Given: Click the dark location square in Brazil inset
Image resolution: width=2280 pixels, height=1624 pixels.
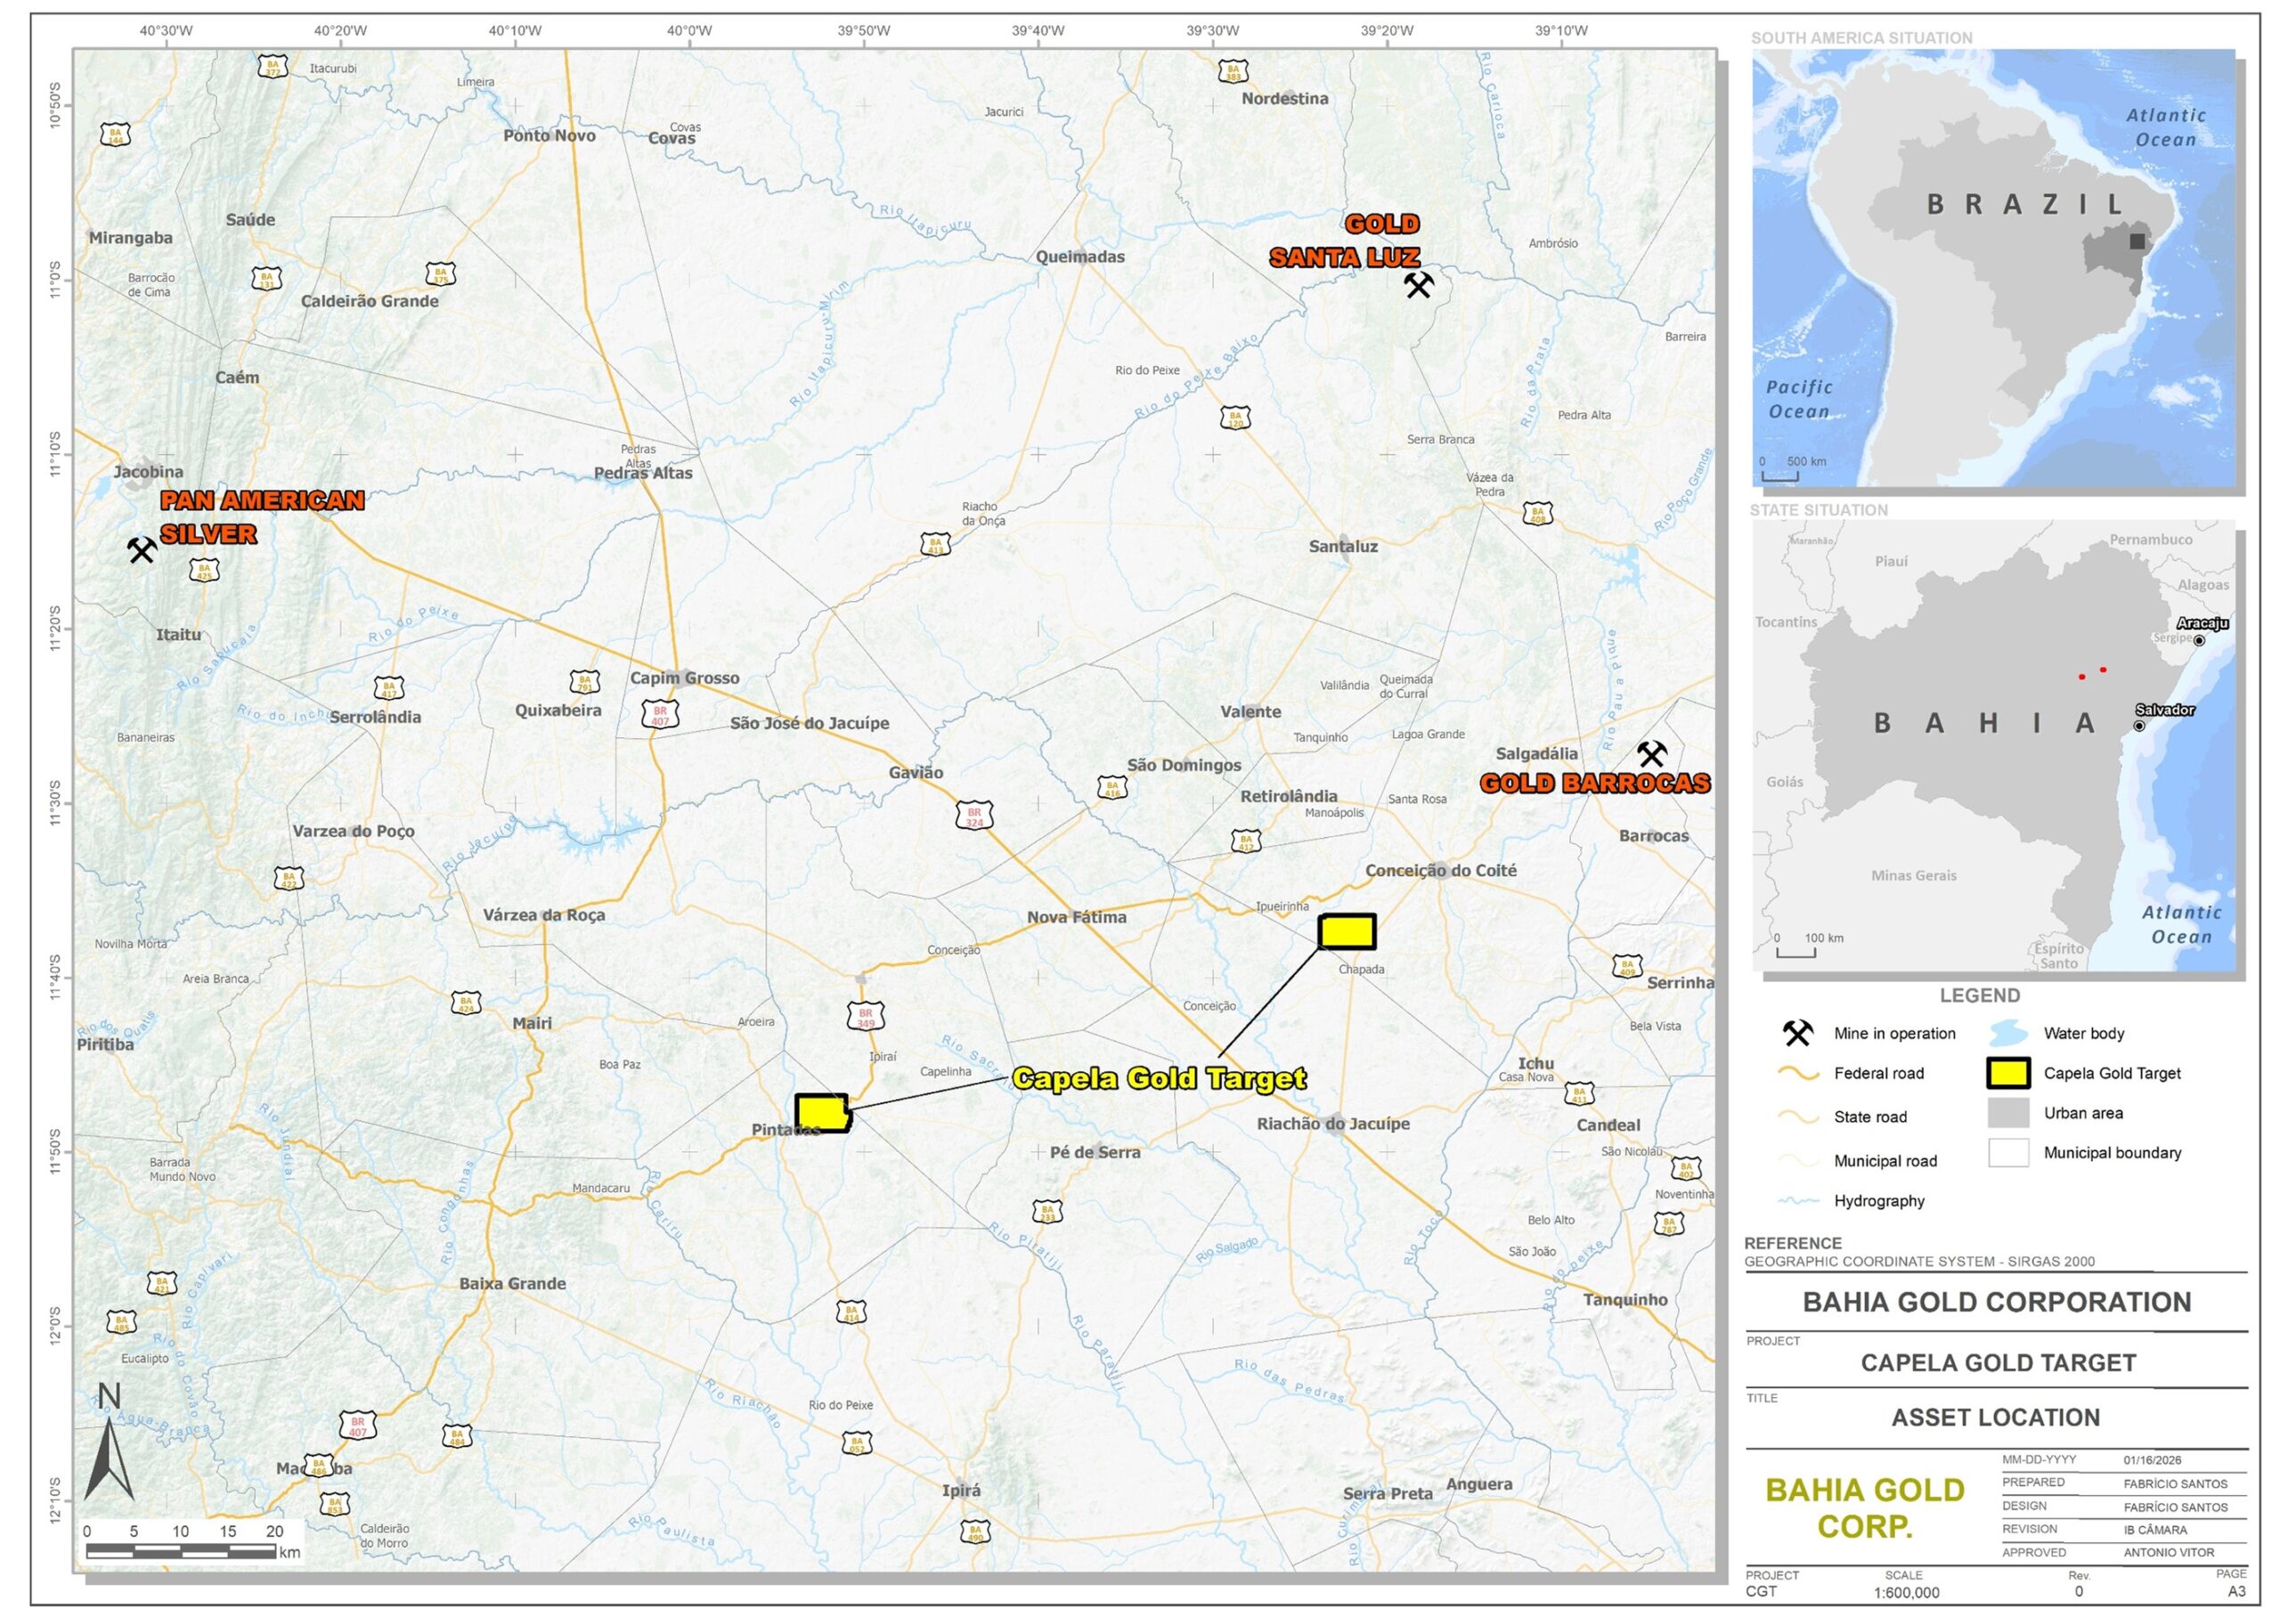Looking at the screenshot, I should pos(2137,241).
